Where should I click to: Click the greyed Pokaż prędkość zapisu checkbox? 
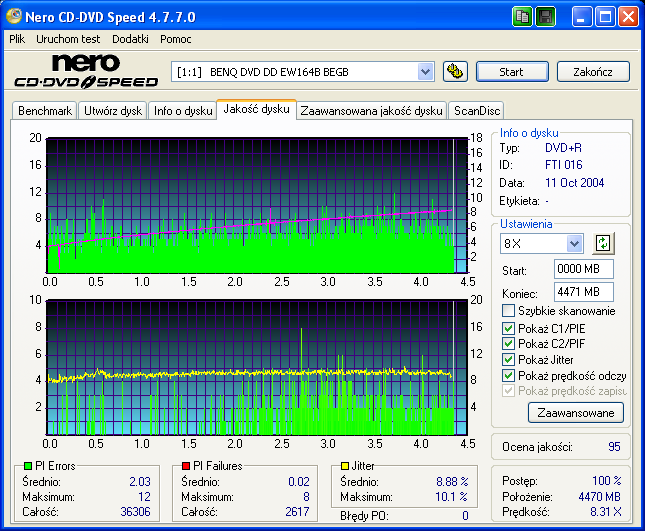[508, 391]
